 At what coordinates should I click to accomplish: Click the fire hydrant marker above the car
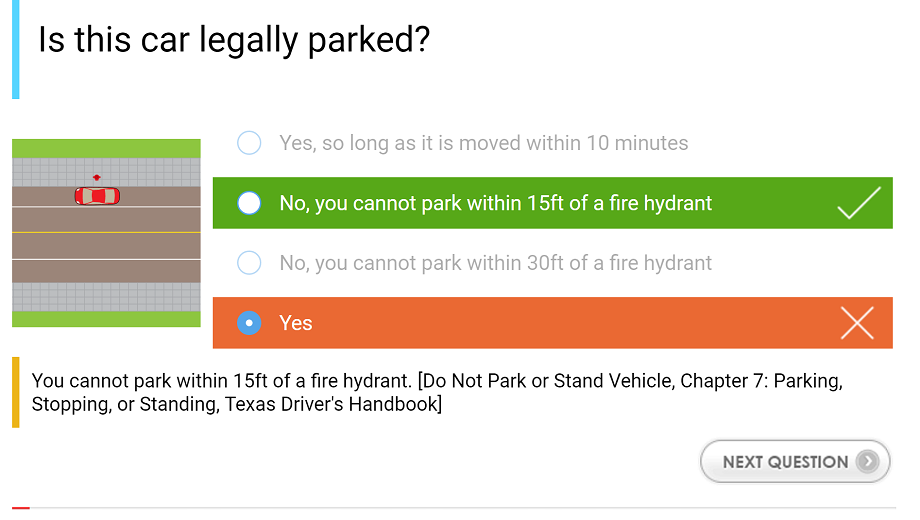pos(96,177)
